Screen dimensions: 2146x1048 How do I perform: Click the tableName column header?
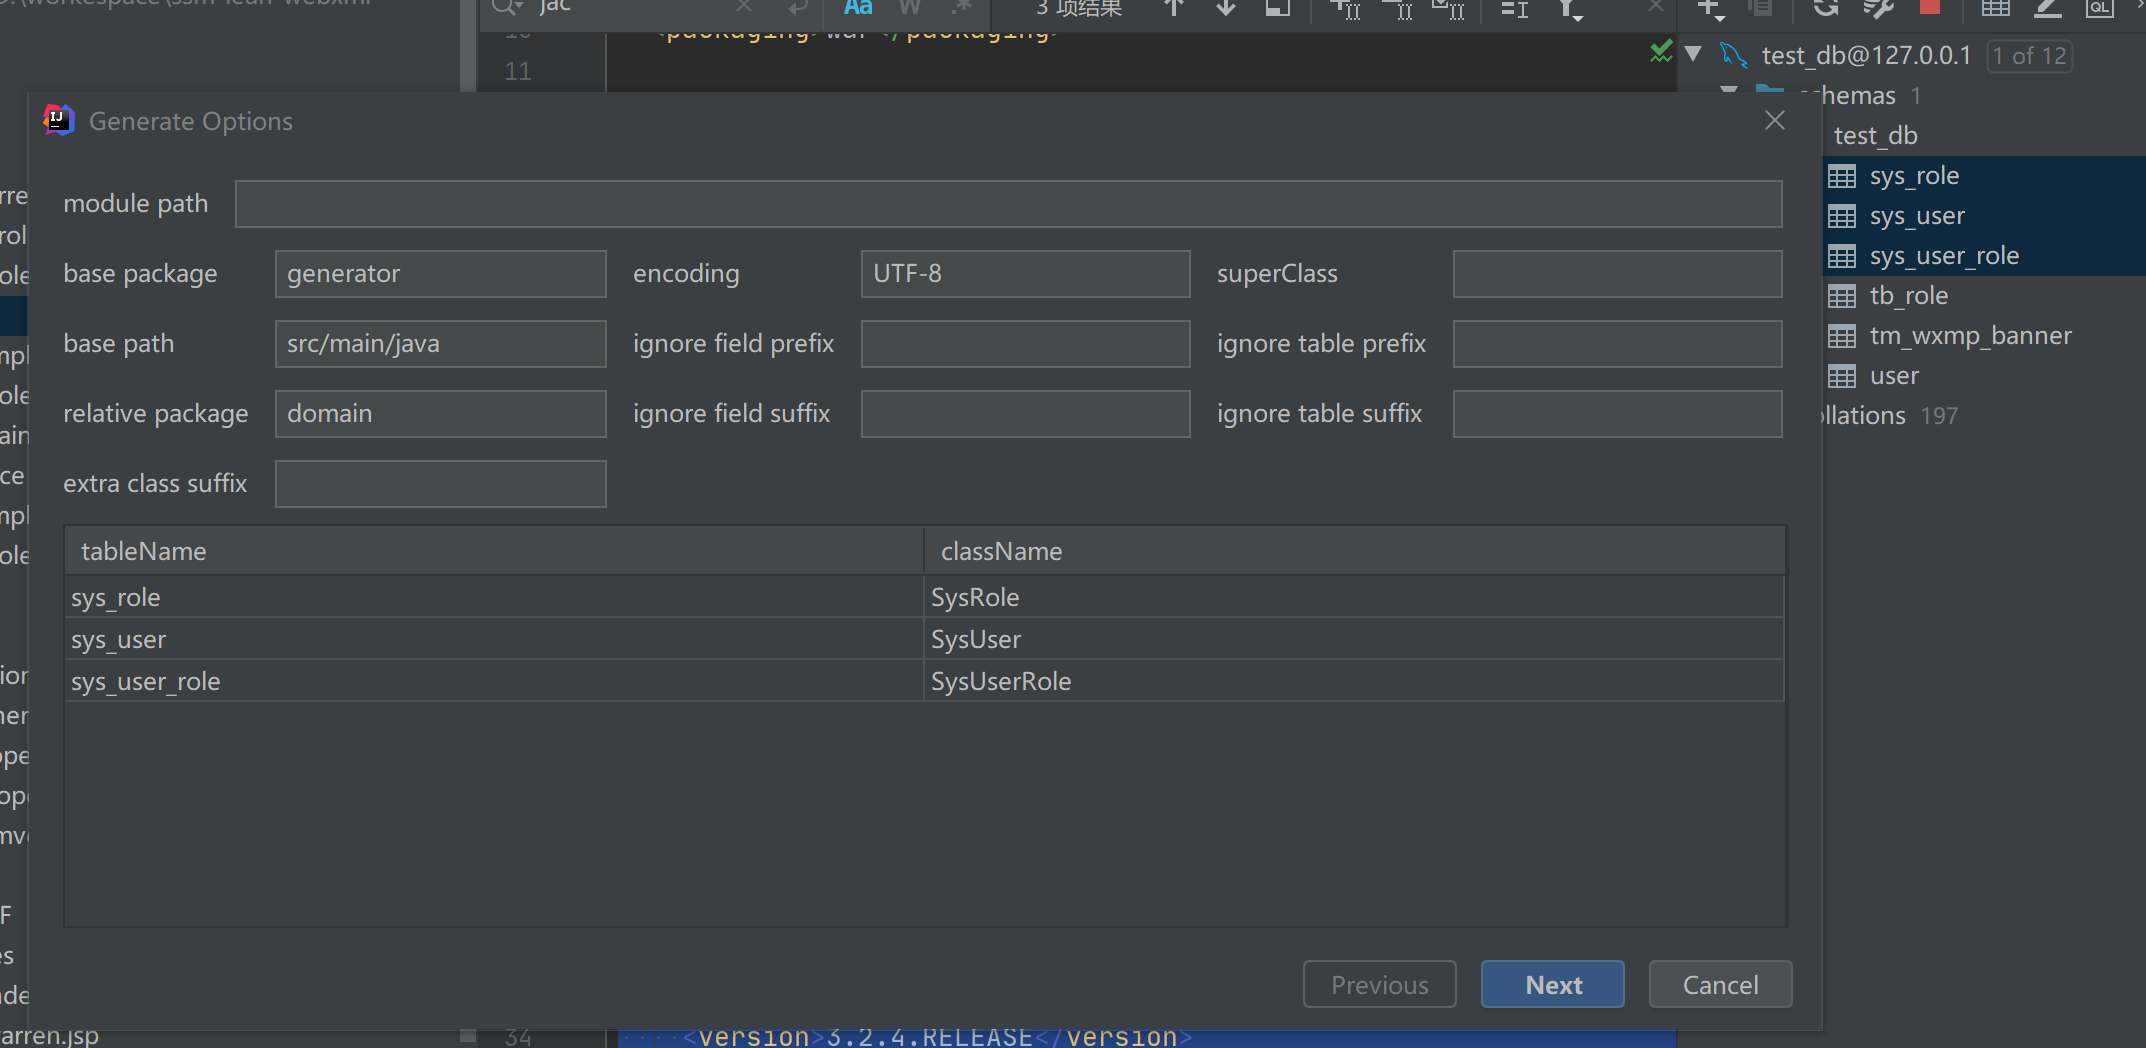click(494, 551)
